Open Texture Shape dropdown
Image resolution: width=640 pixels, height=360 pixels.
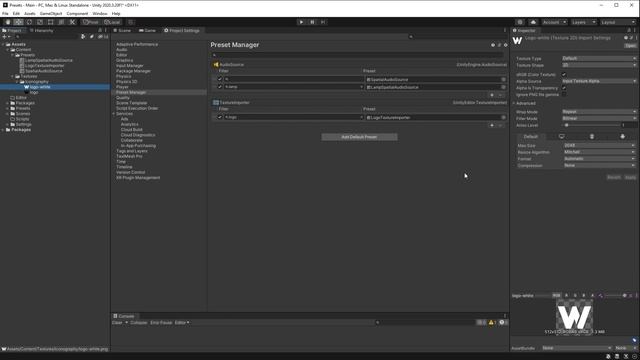pos(599,65)
